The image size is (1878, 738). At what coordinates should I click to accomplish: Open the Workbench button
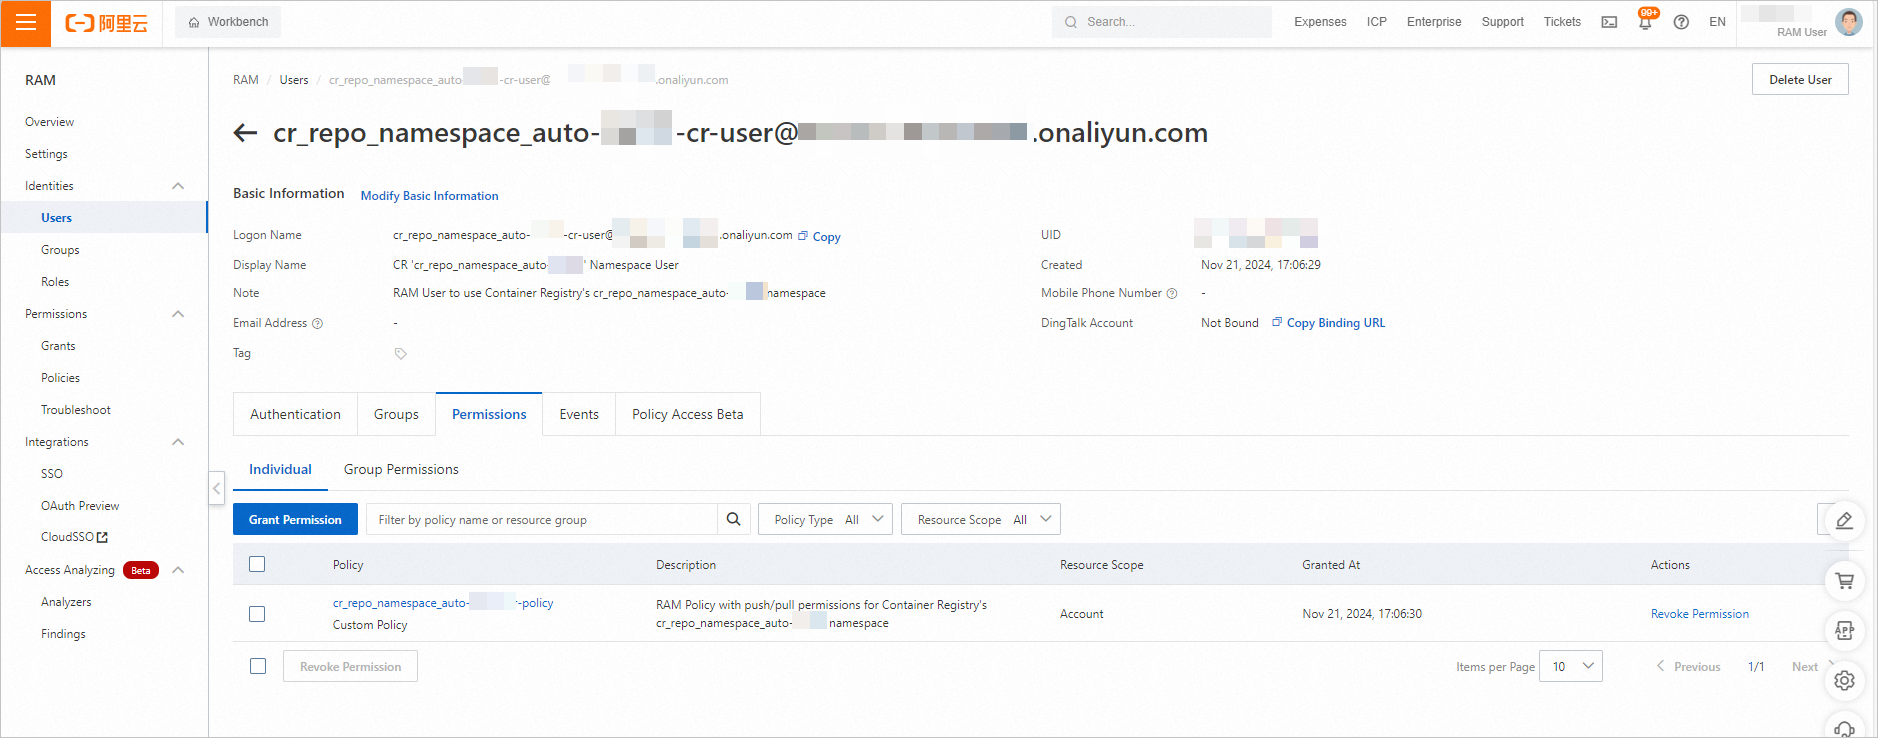(228, 22)
